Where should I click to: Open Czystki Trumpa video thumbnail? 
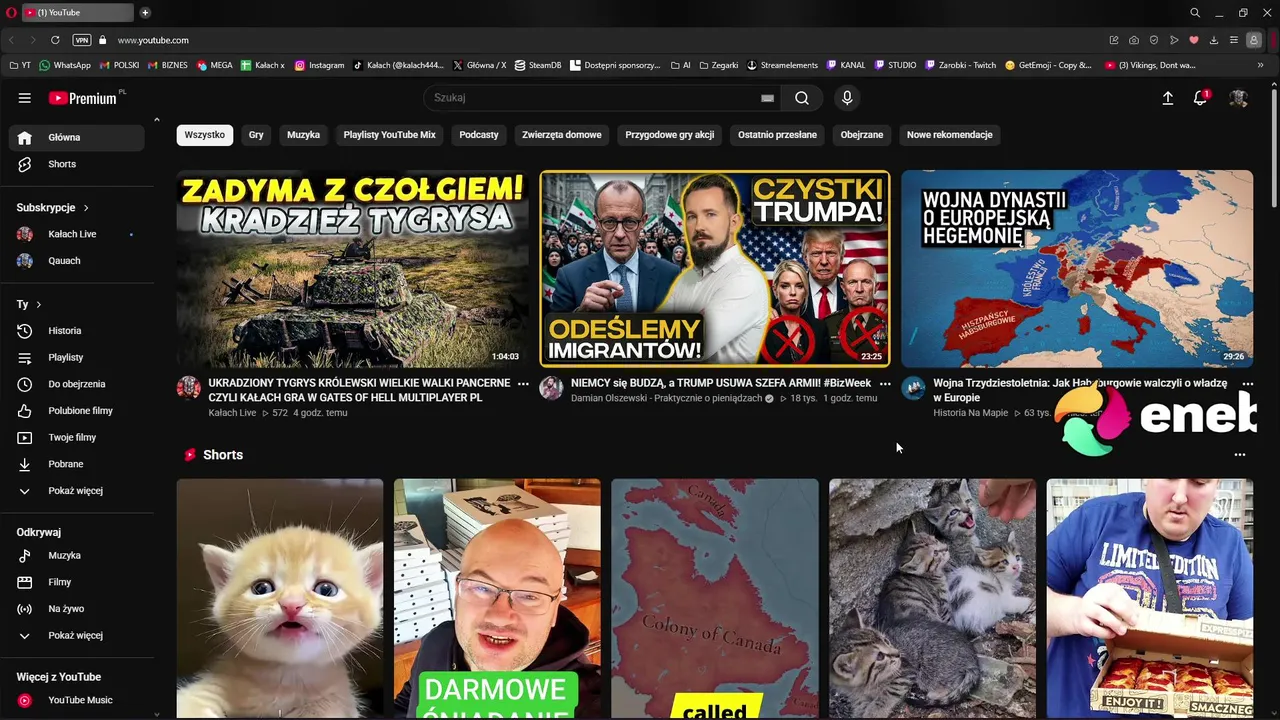coord(715,268)
